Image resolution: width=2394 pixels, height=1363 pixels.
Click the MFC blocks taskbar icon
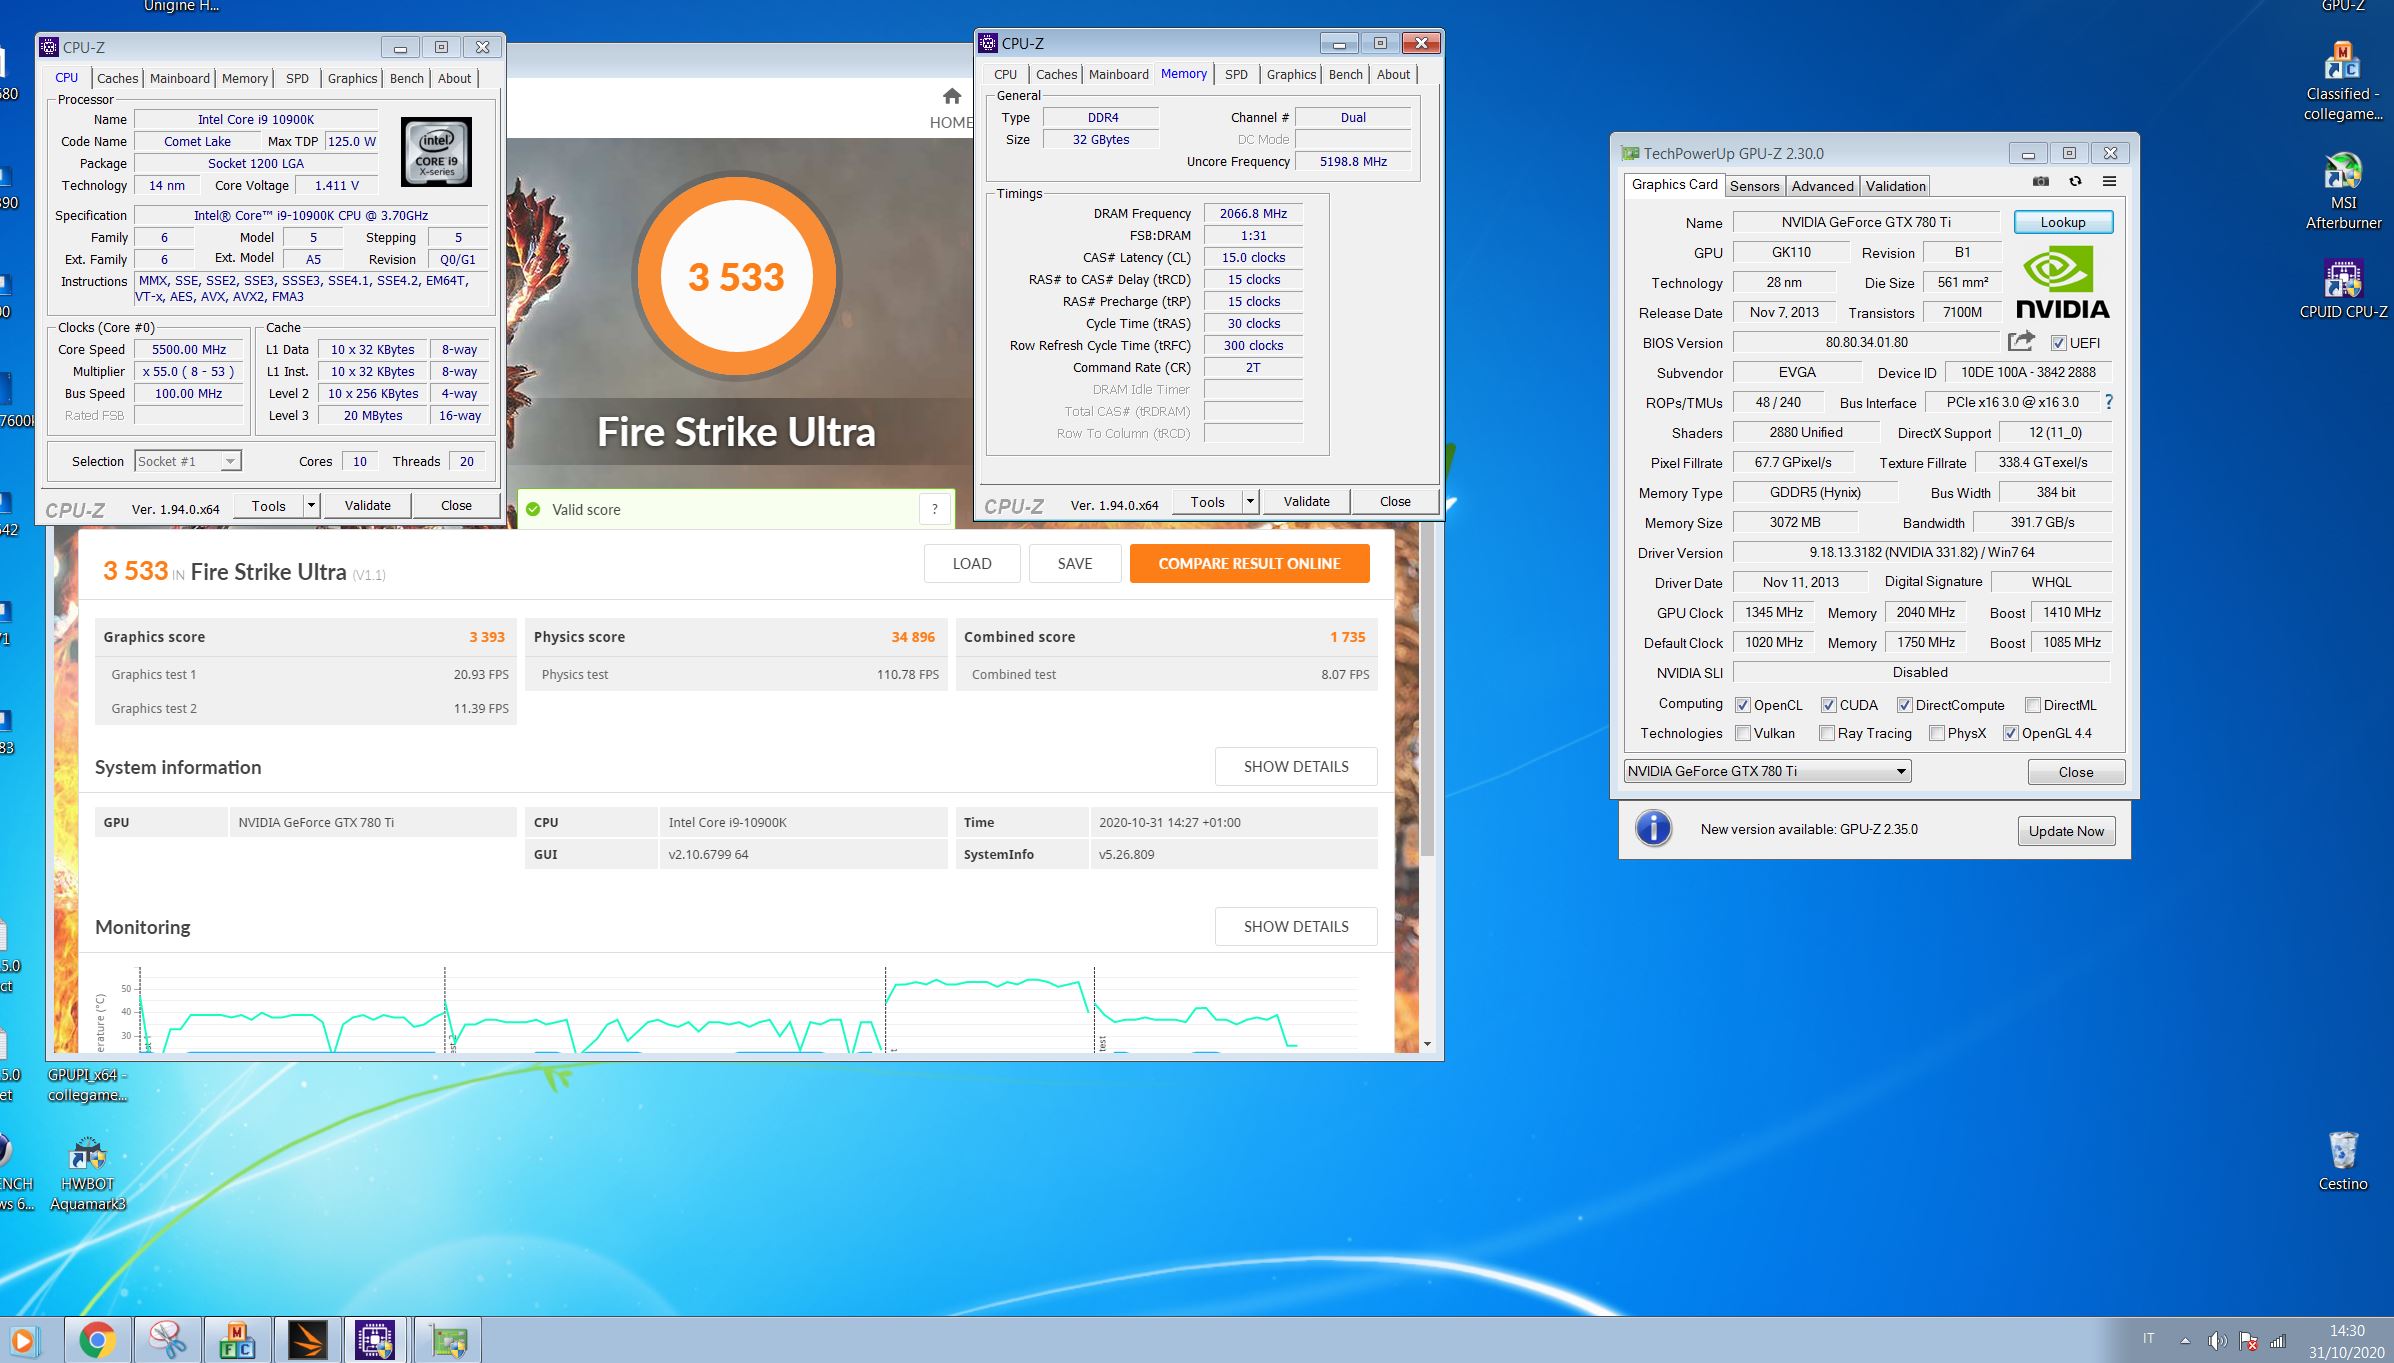pos(237,1340)
